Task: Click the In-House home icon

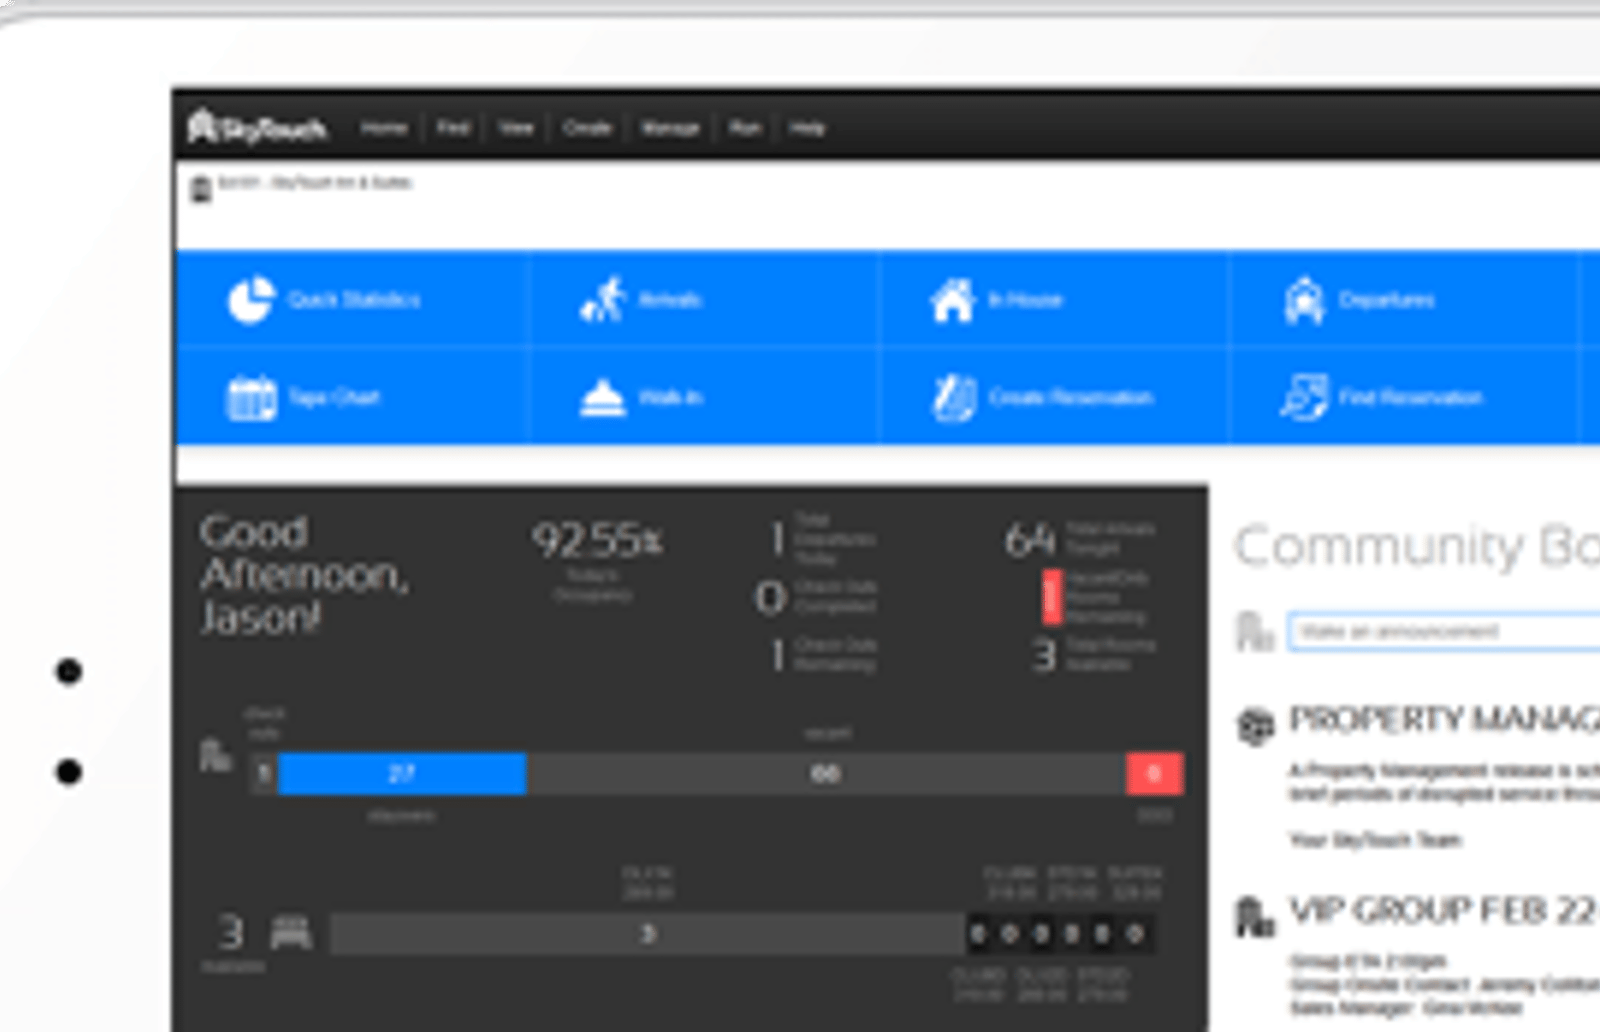Action: point(953,299)
